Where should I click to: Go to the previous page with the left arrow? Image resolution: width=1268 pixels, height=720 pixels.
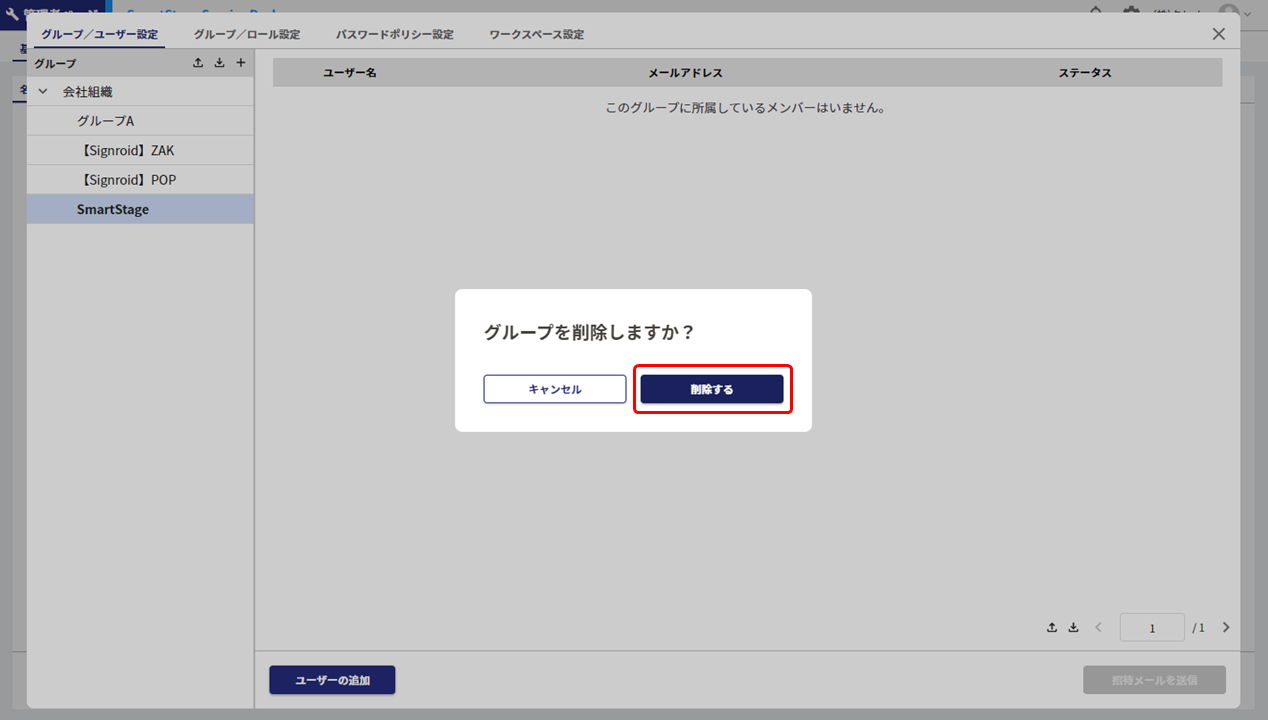click(1098, 628)
